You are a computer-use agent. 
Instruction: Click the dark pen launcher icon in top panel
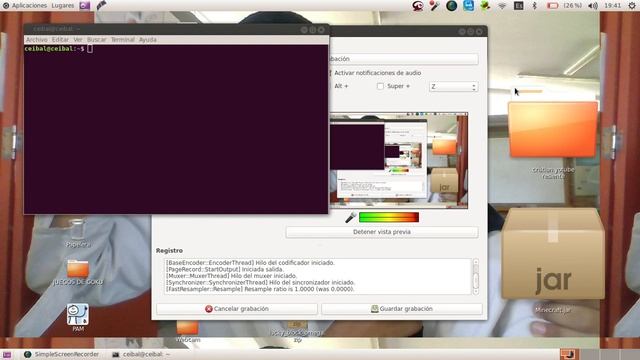point(101,5)
